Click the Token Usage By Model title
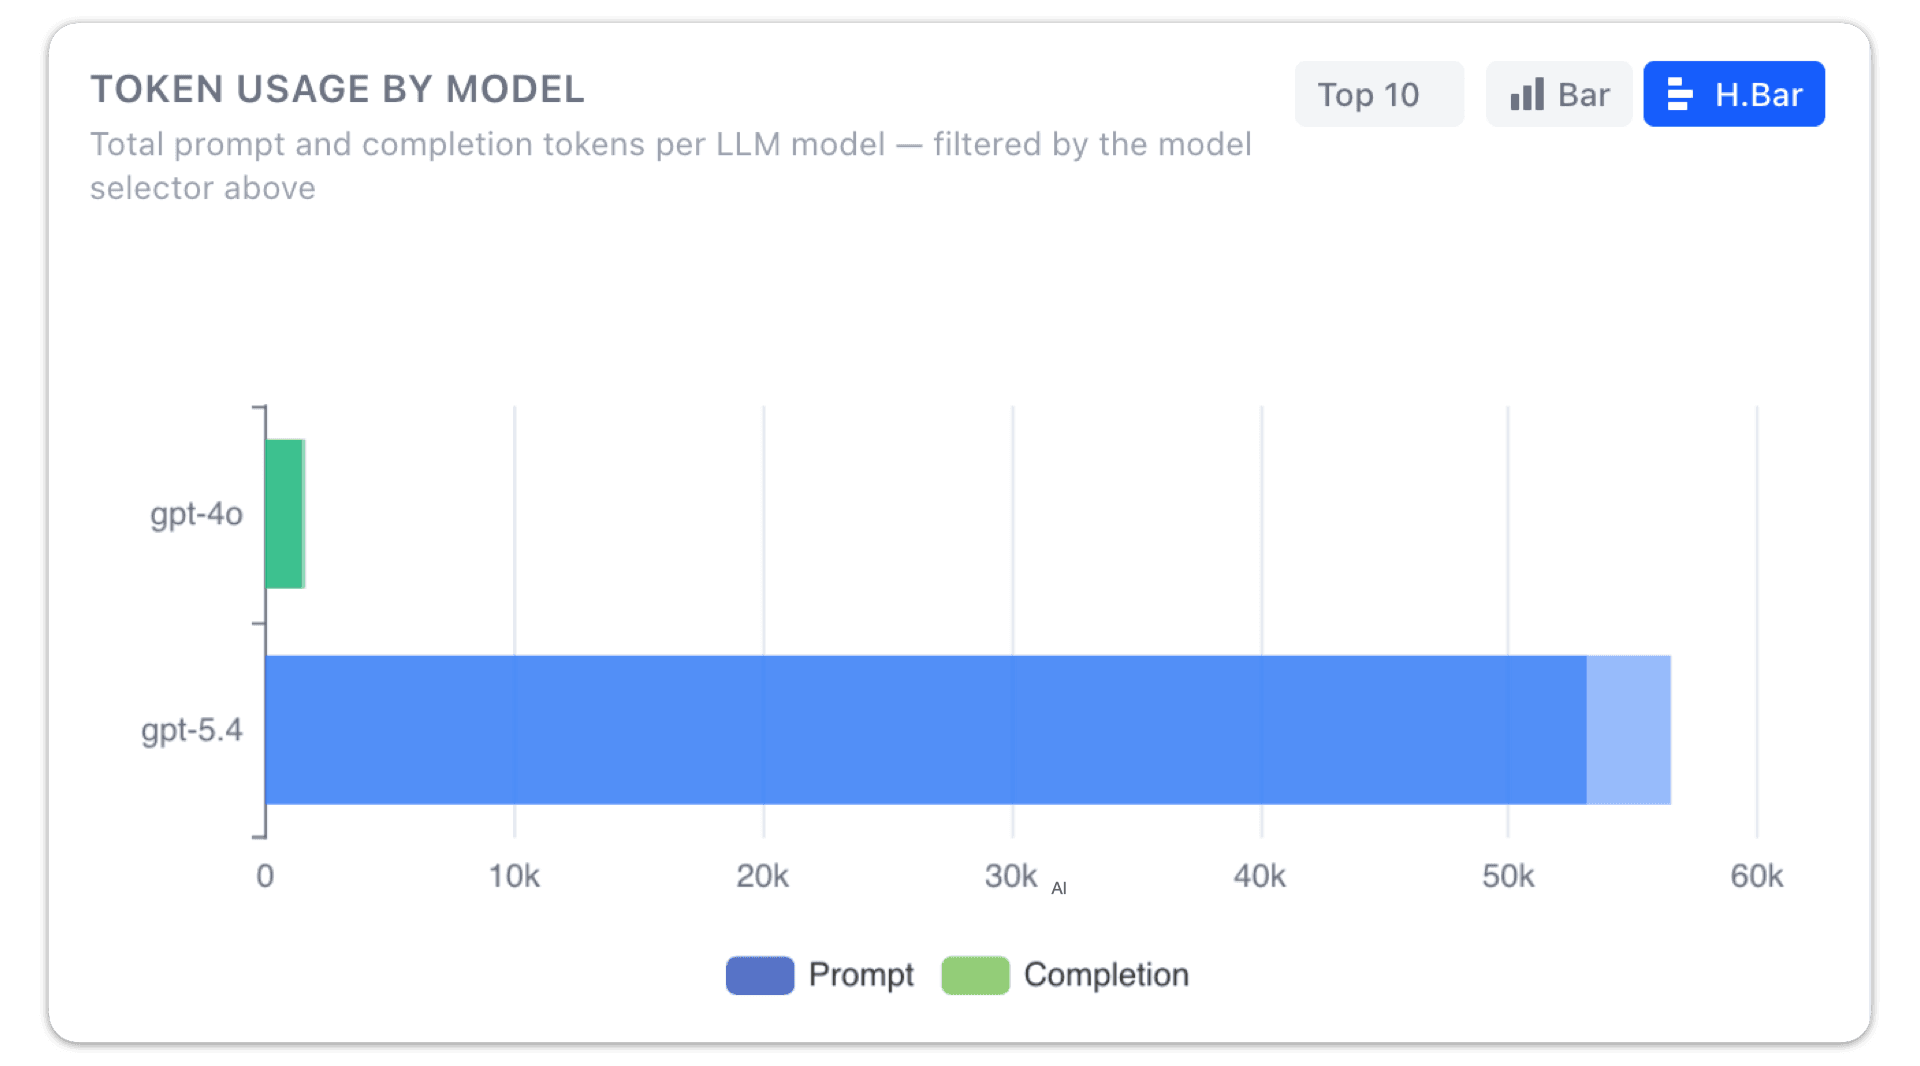1920x1066 pixels. click(x=338, y=89)
